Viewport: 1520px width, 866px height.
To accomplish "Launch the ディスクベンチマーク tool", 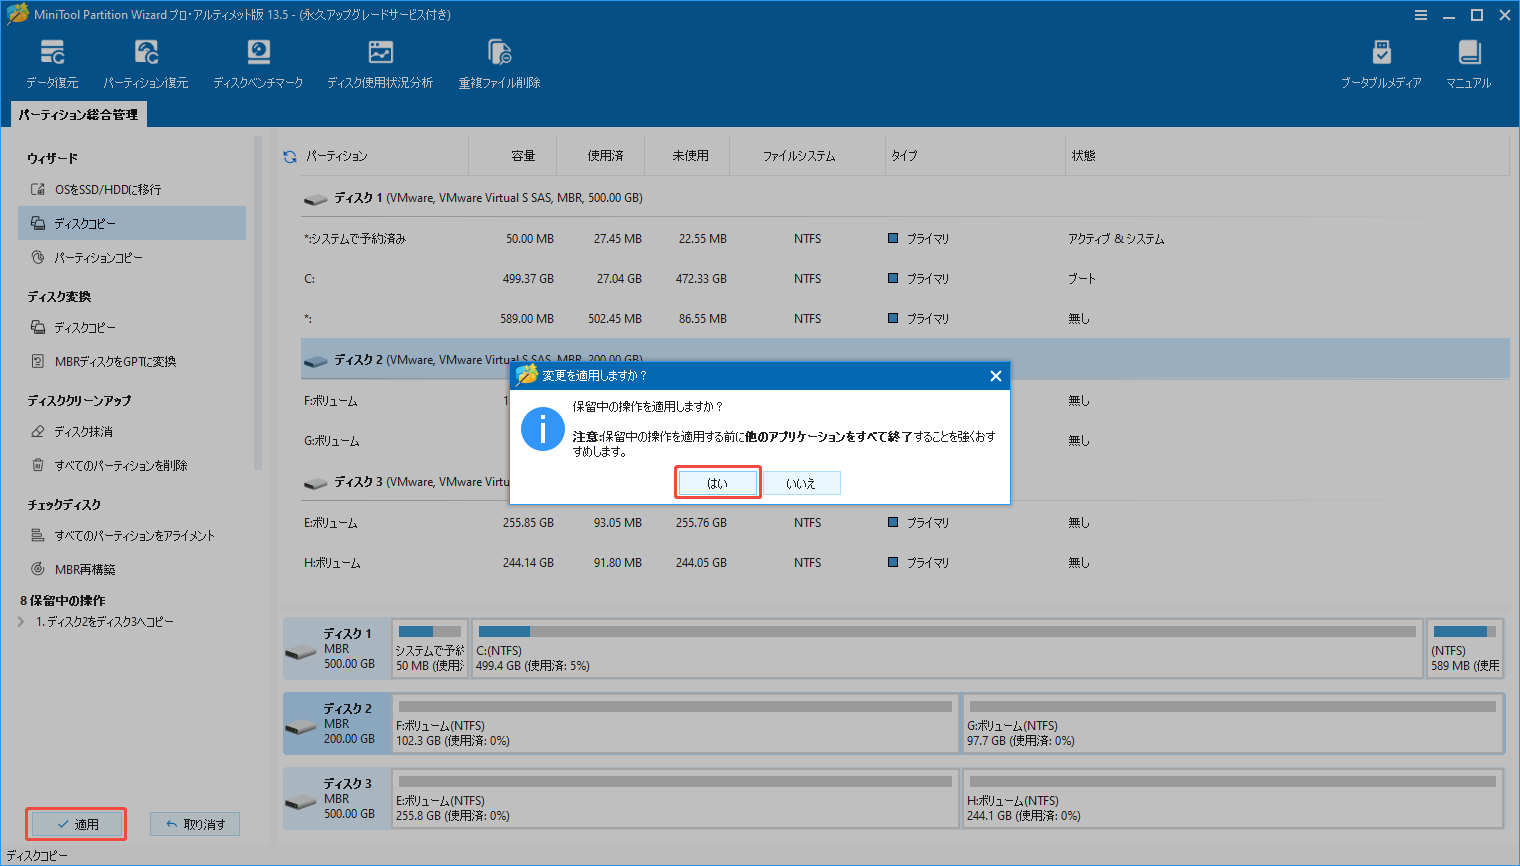I will tap(258, 60).
